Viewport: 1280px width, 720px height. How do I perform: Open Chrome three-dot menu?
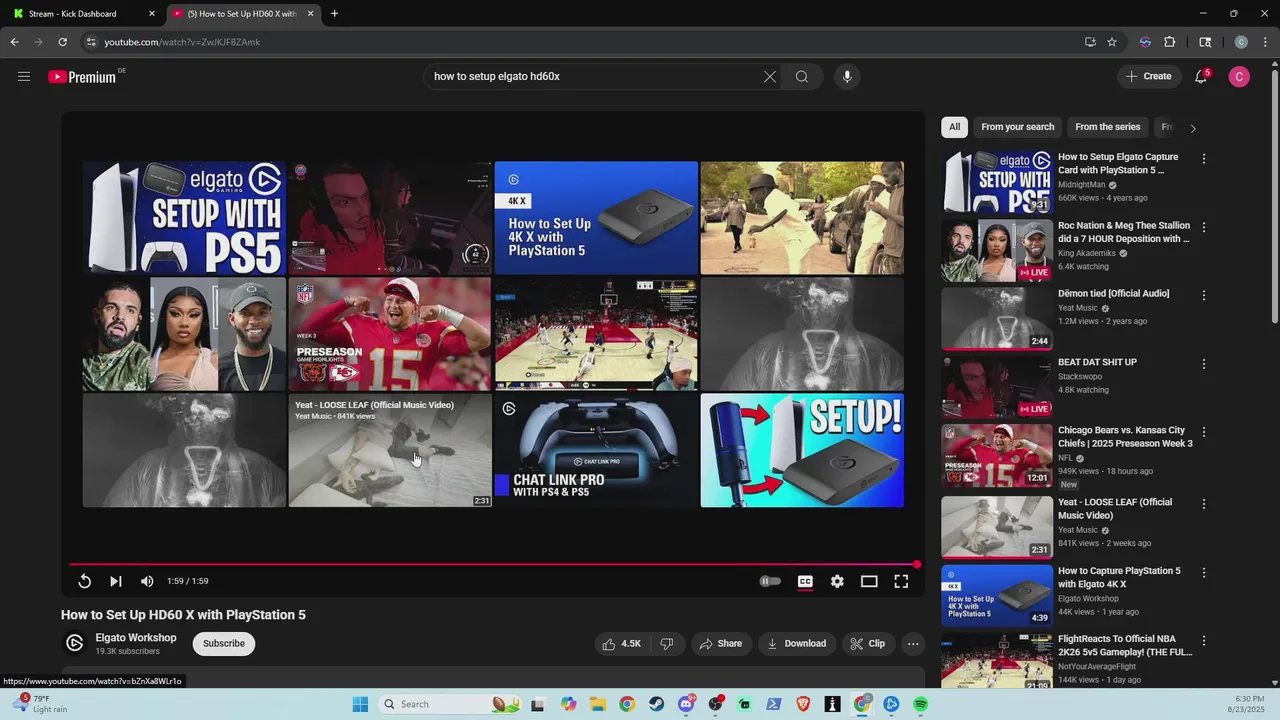pos(1266,42)
